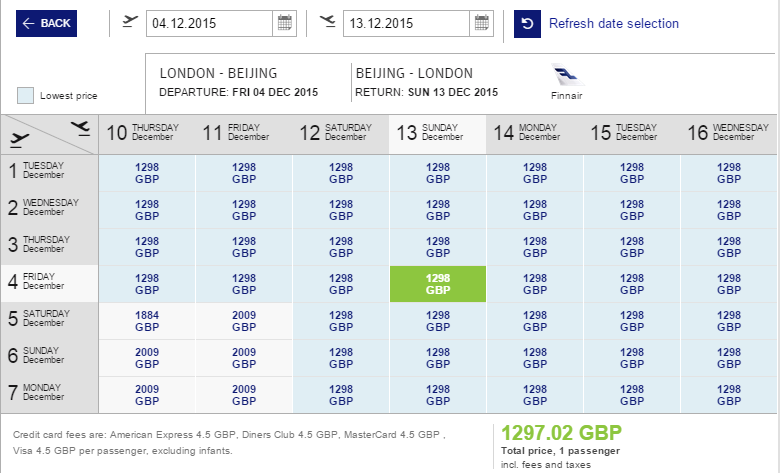Click the refresh arrow icon button
The width and height of the screenshot is (780, 473).
(x=527, y=23)
